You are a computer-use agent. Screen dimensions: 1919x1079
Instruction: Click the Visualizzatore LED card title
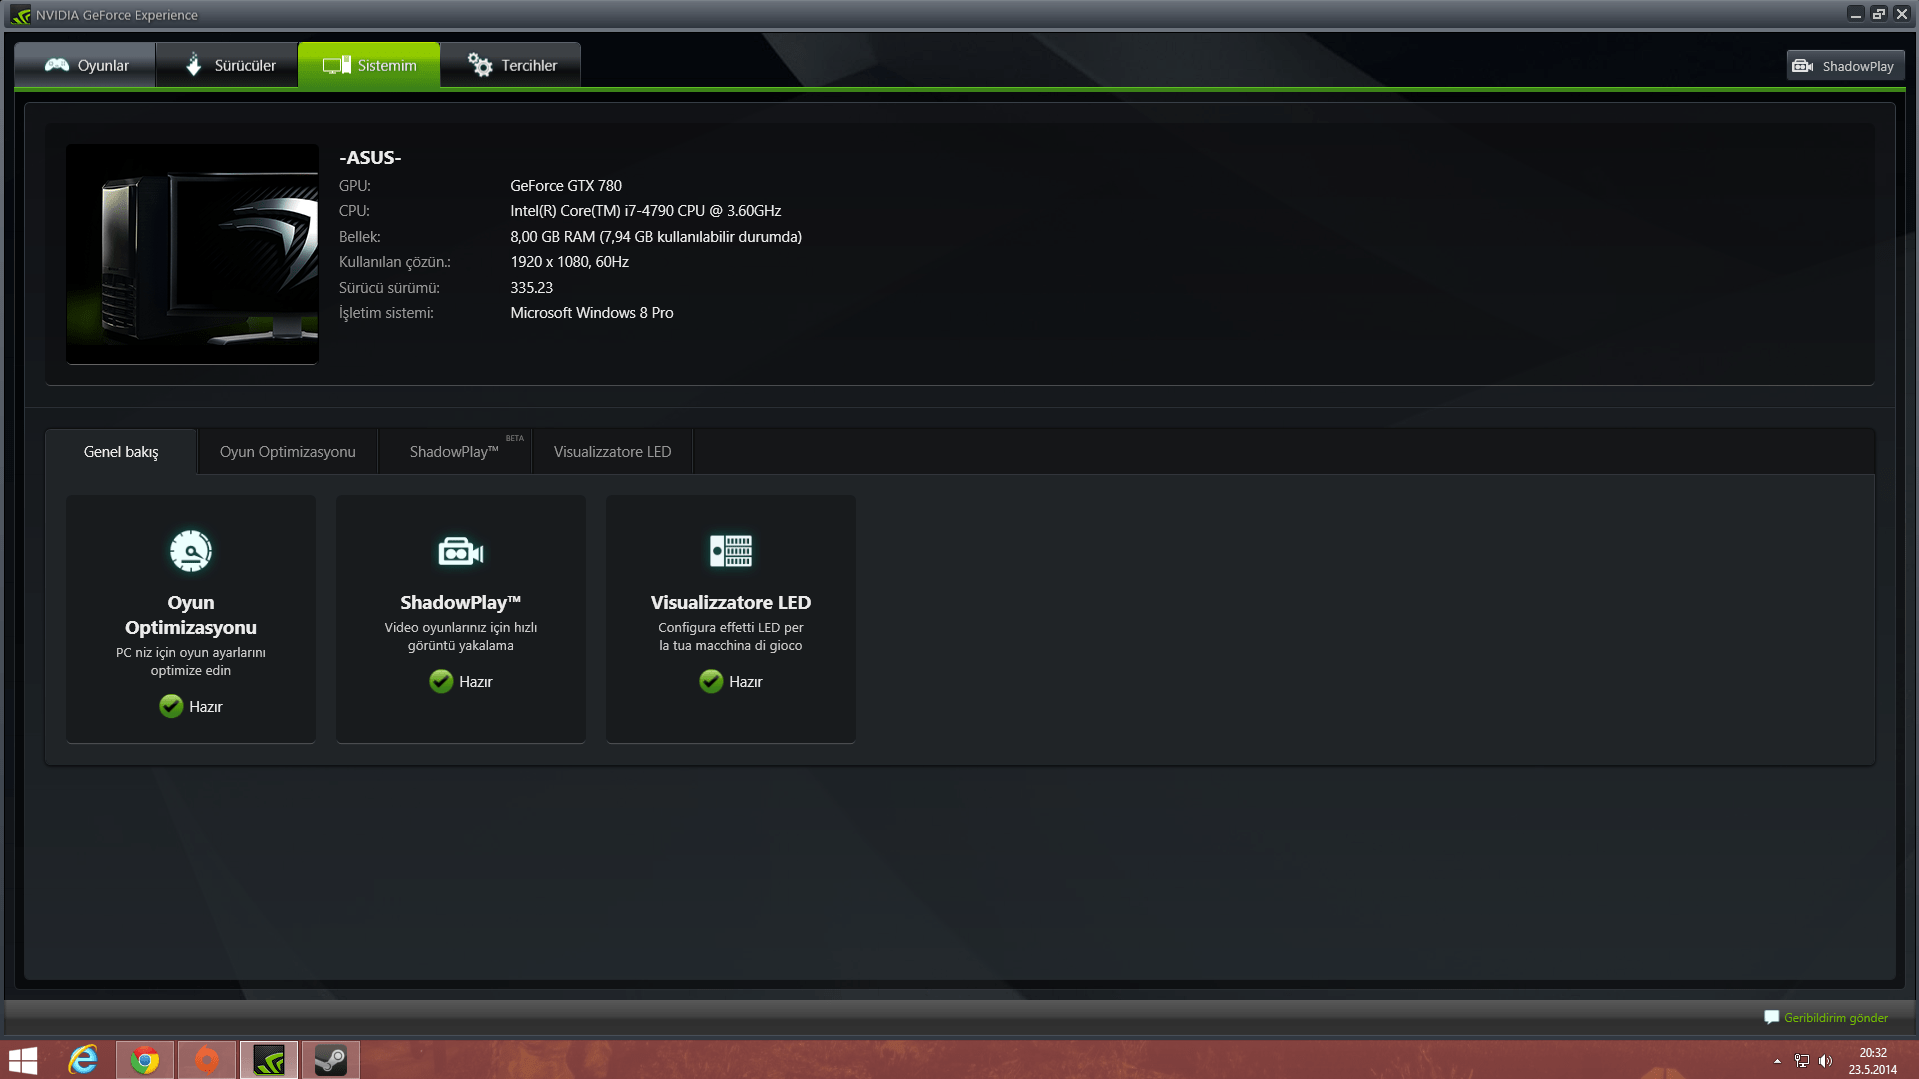[x=731, y=602]
